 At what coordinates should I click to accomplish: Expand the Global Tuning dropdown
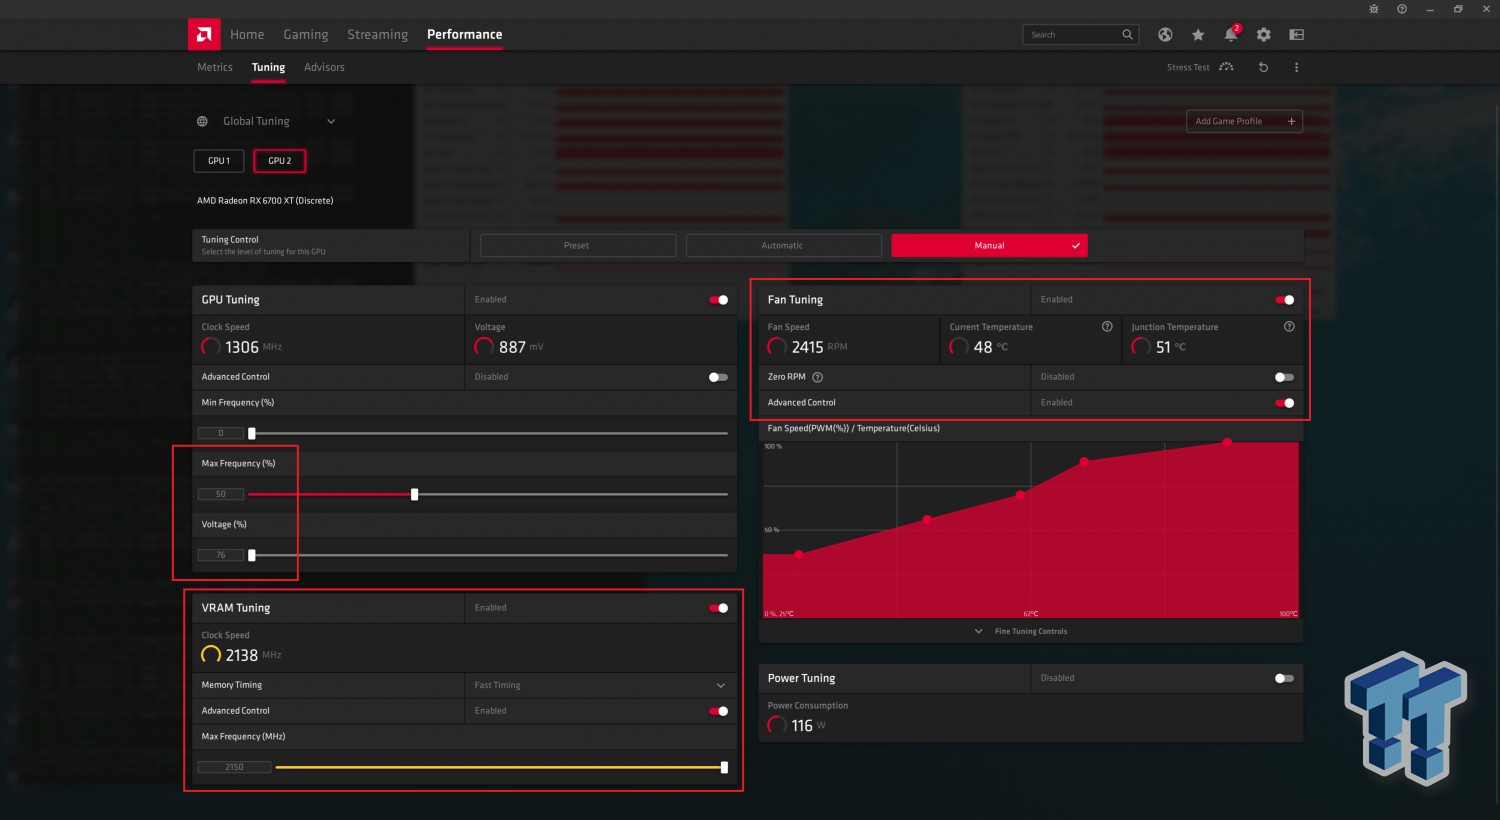[331, 121]
